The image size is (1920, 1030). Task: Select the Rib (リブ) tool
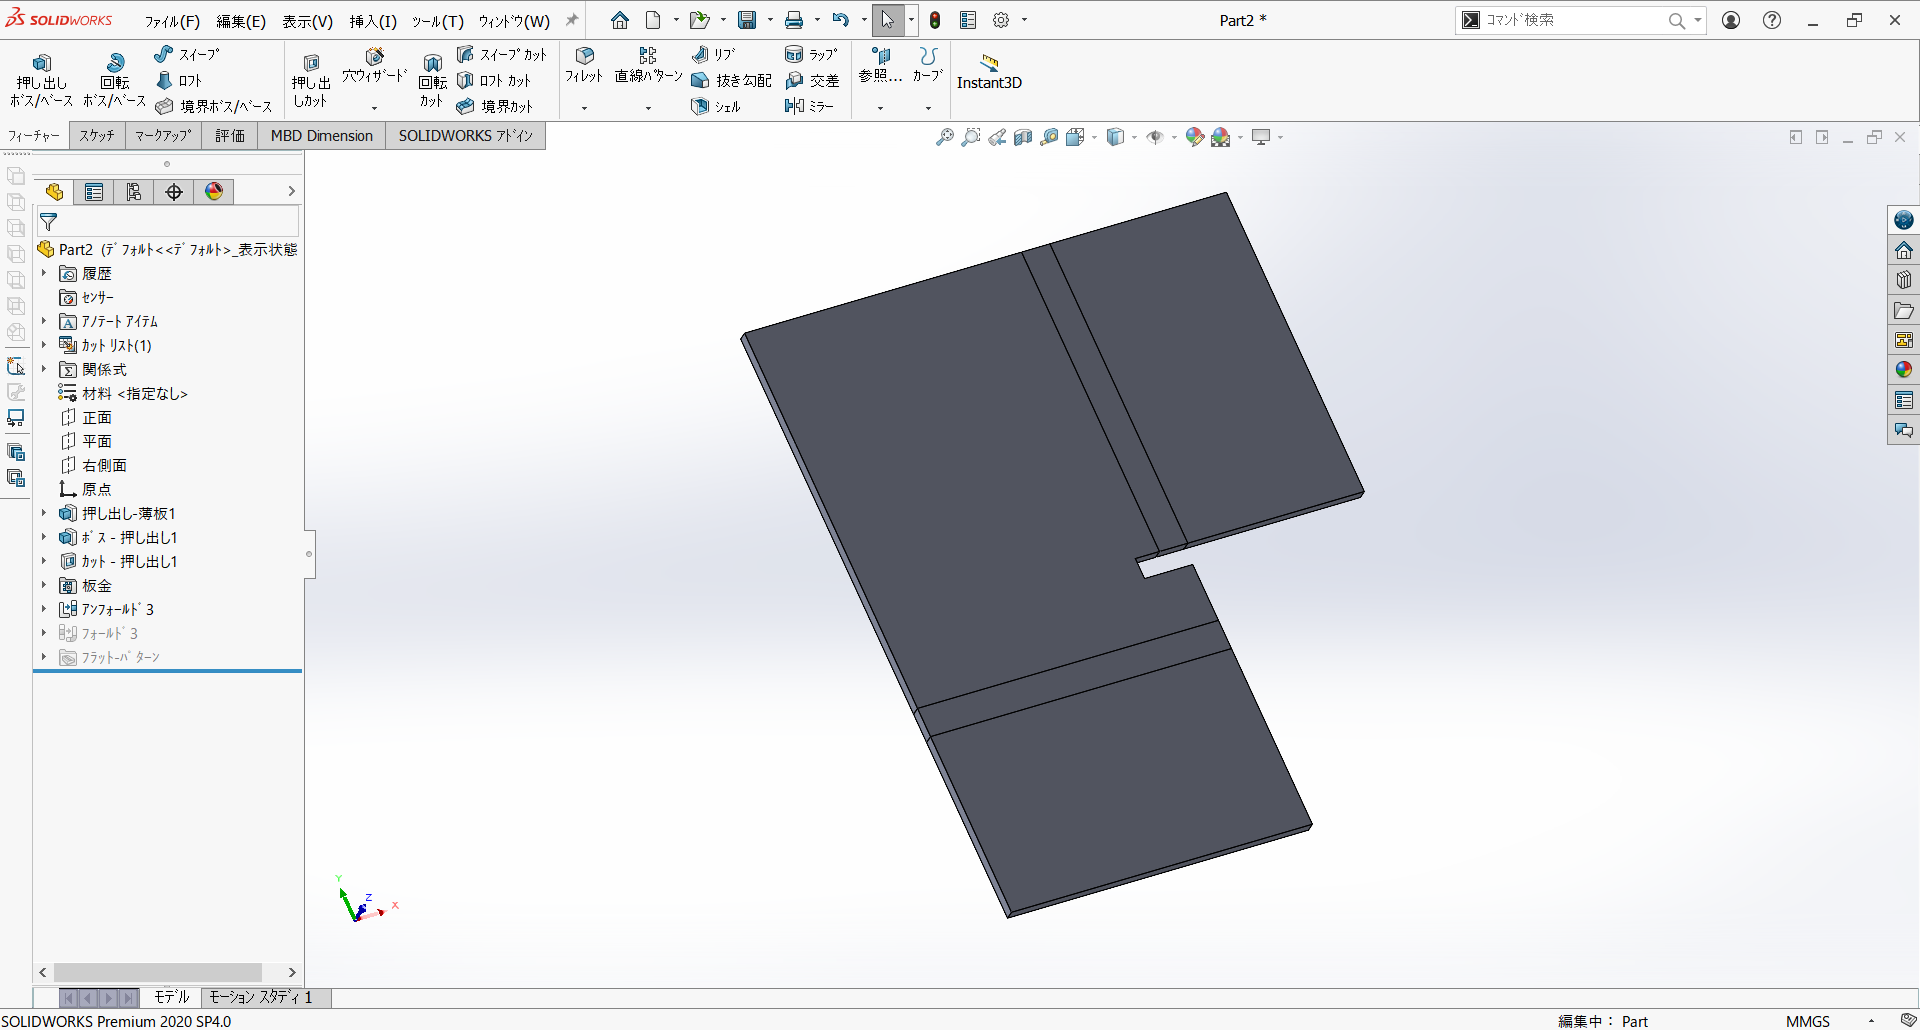(x=713, y=54)
